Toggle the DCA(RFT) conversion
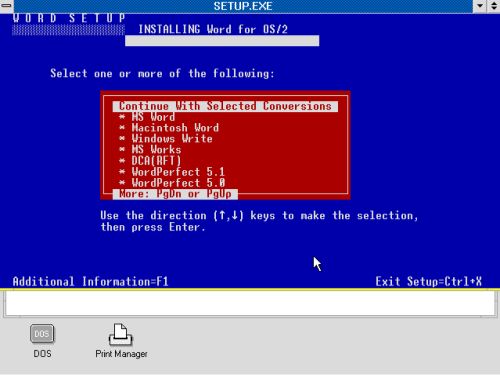Viewport: 500px width, 375px height. pos(150,161)
